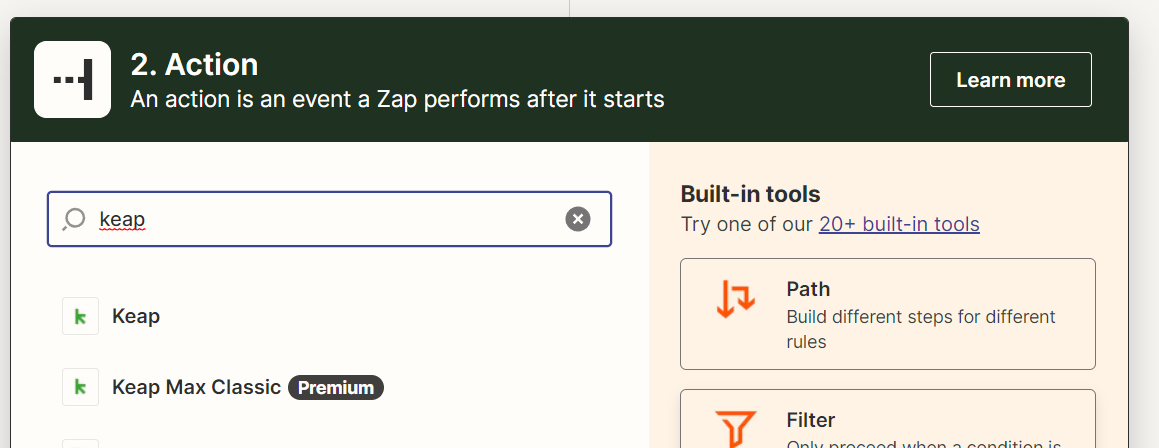Clear the keap search text
This screenshot has height=448, width=1159.
click(x=578, y=219)
